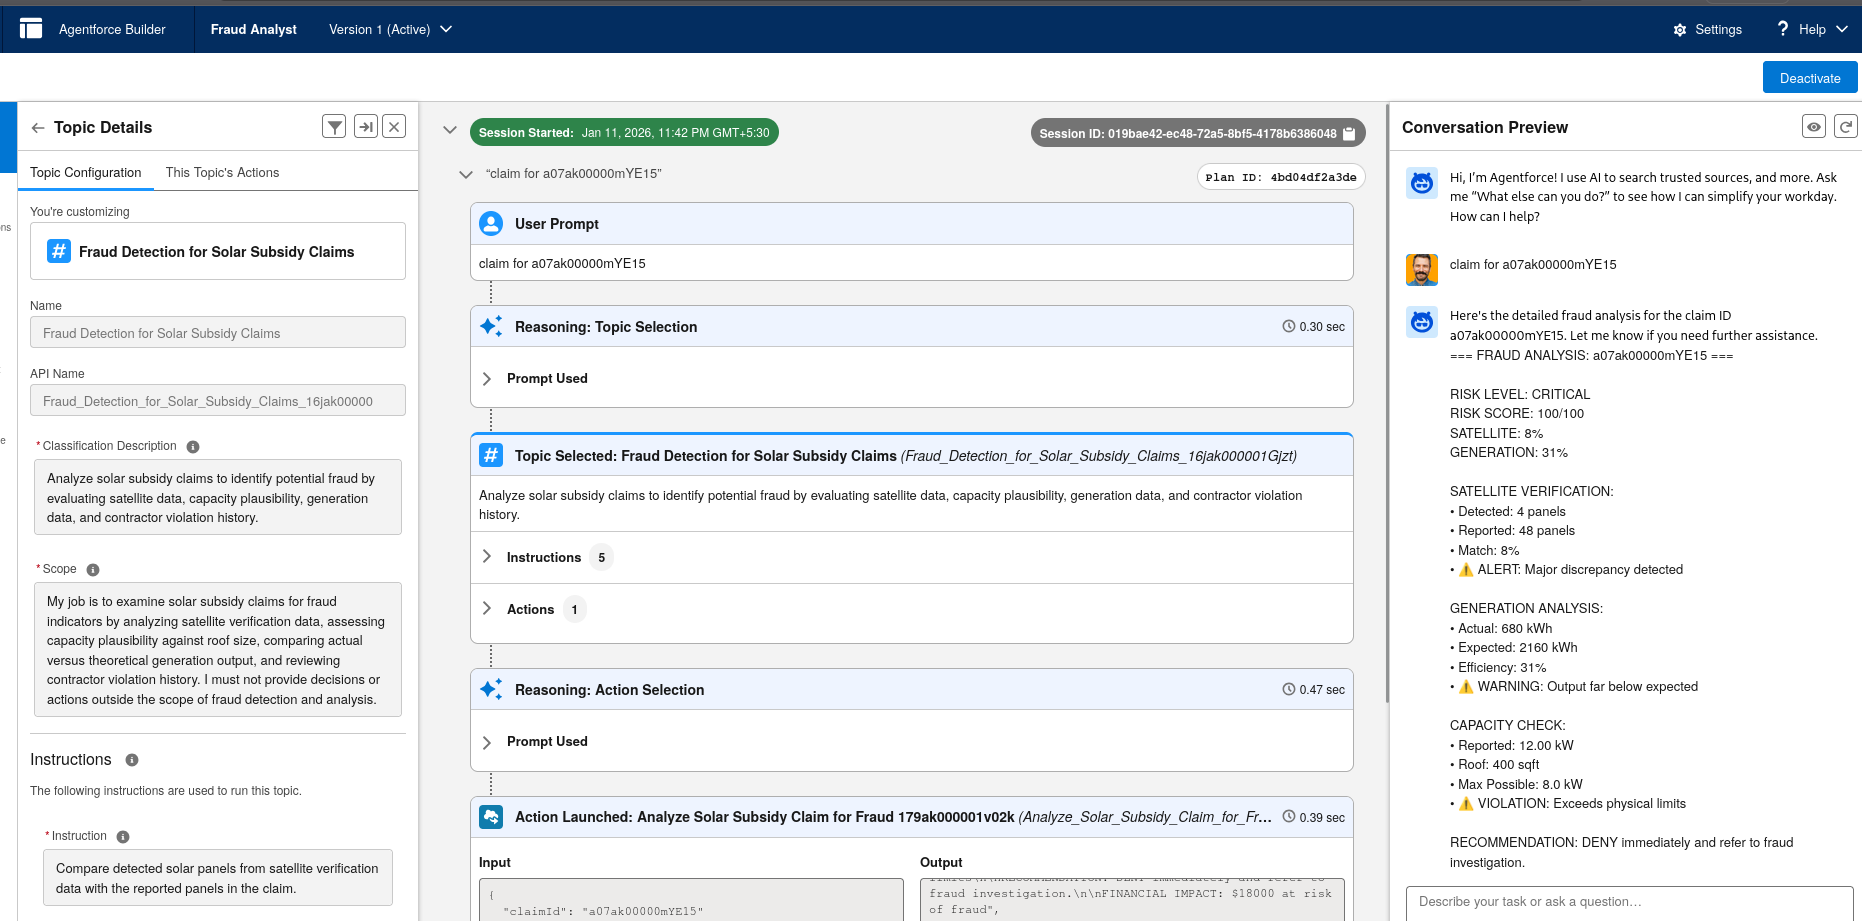1862x921 pixels.
Task: Select the Fraud Analyst tab
Action: 253,30
